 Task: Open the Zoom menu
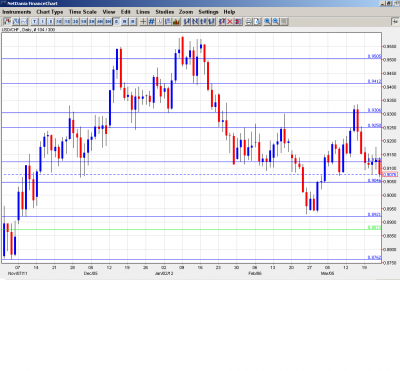point(186,12)
